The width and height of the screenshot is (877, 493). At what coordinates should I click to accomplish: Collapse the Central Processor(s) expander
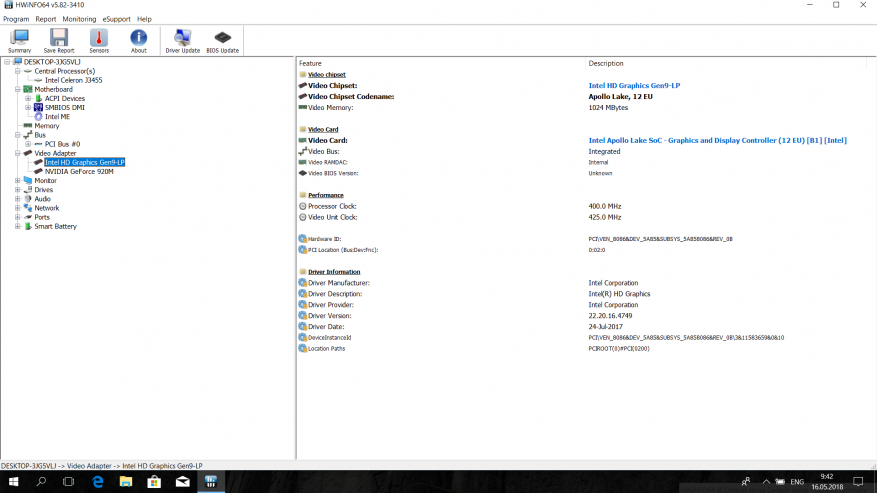pyautogui.click(x=18, y=71)
